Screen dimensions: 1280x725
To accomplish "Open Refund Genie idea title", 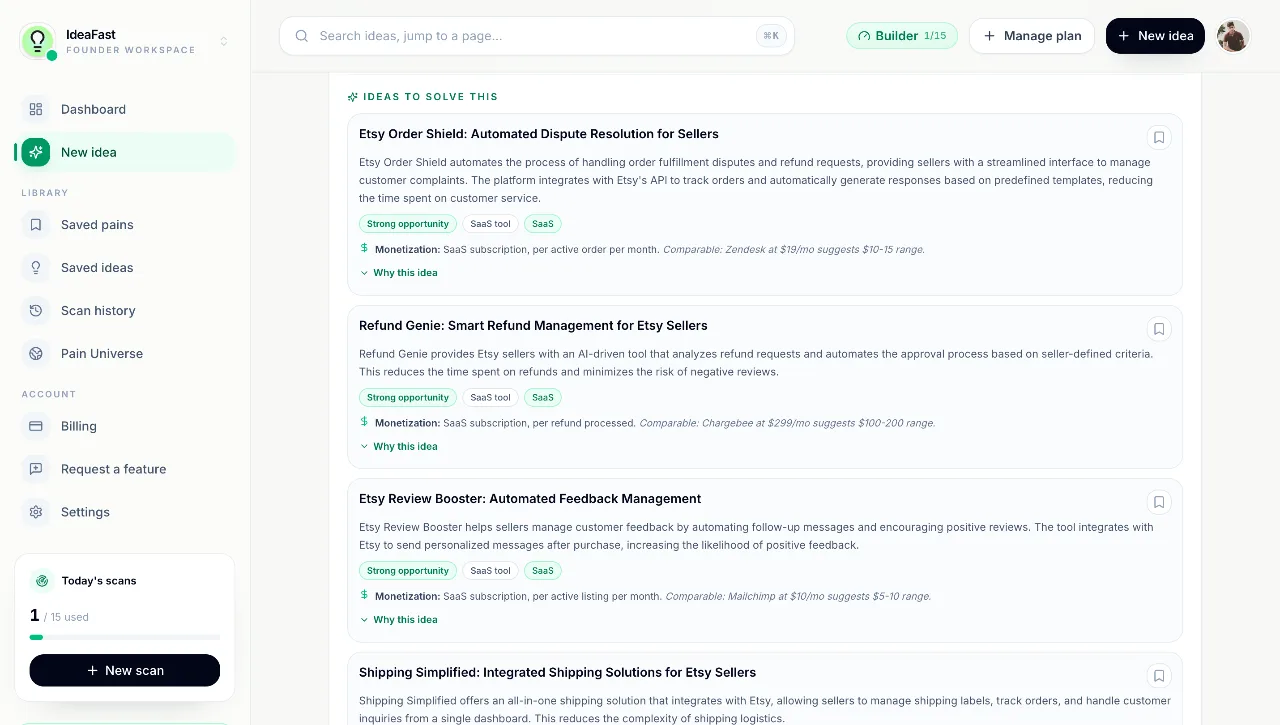I will [533, 326].
